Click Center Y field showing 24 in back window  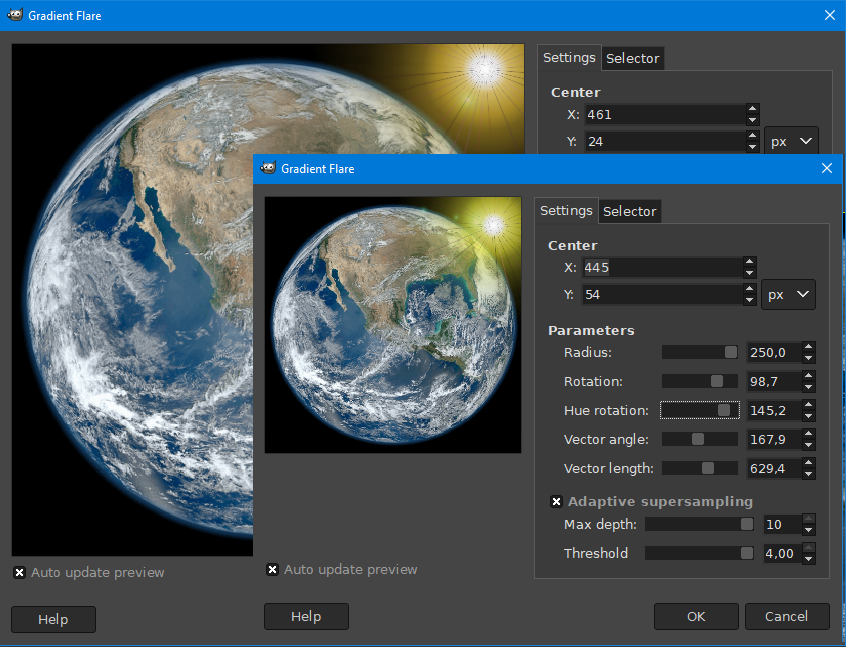click(665, 141)
